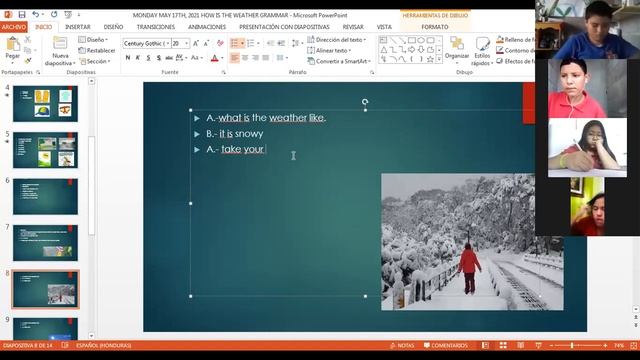The width and height of the screenshot is (640, 360).
Task: Open Convertir a SmartArt dropdown
Action: point(339,61)
